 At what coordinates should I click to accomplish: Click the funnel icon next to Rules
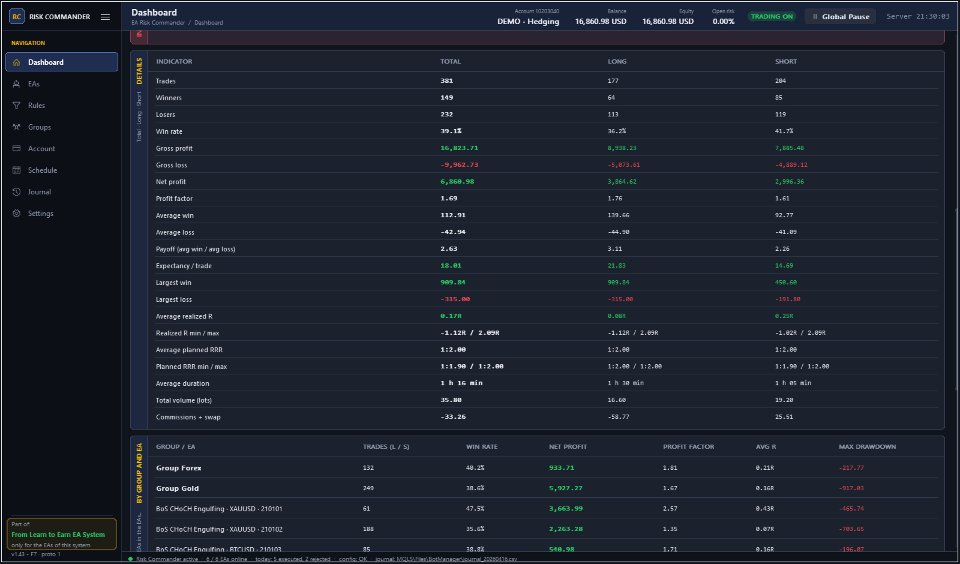click(17, 105)
